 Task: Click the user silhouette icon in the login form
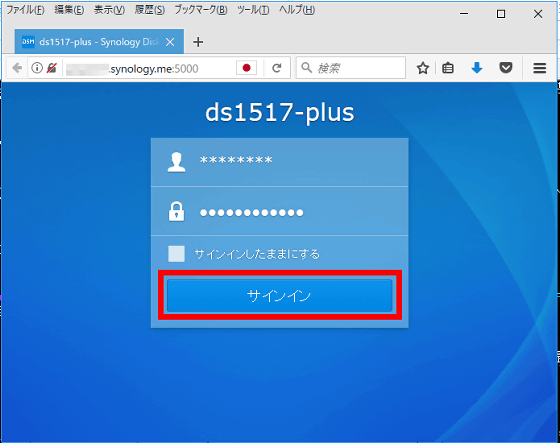[x=176, y=162]
